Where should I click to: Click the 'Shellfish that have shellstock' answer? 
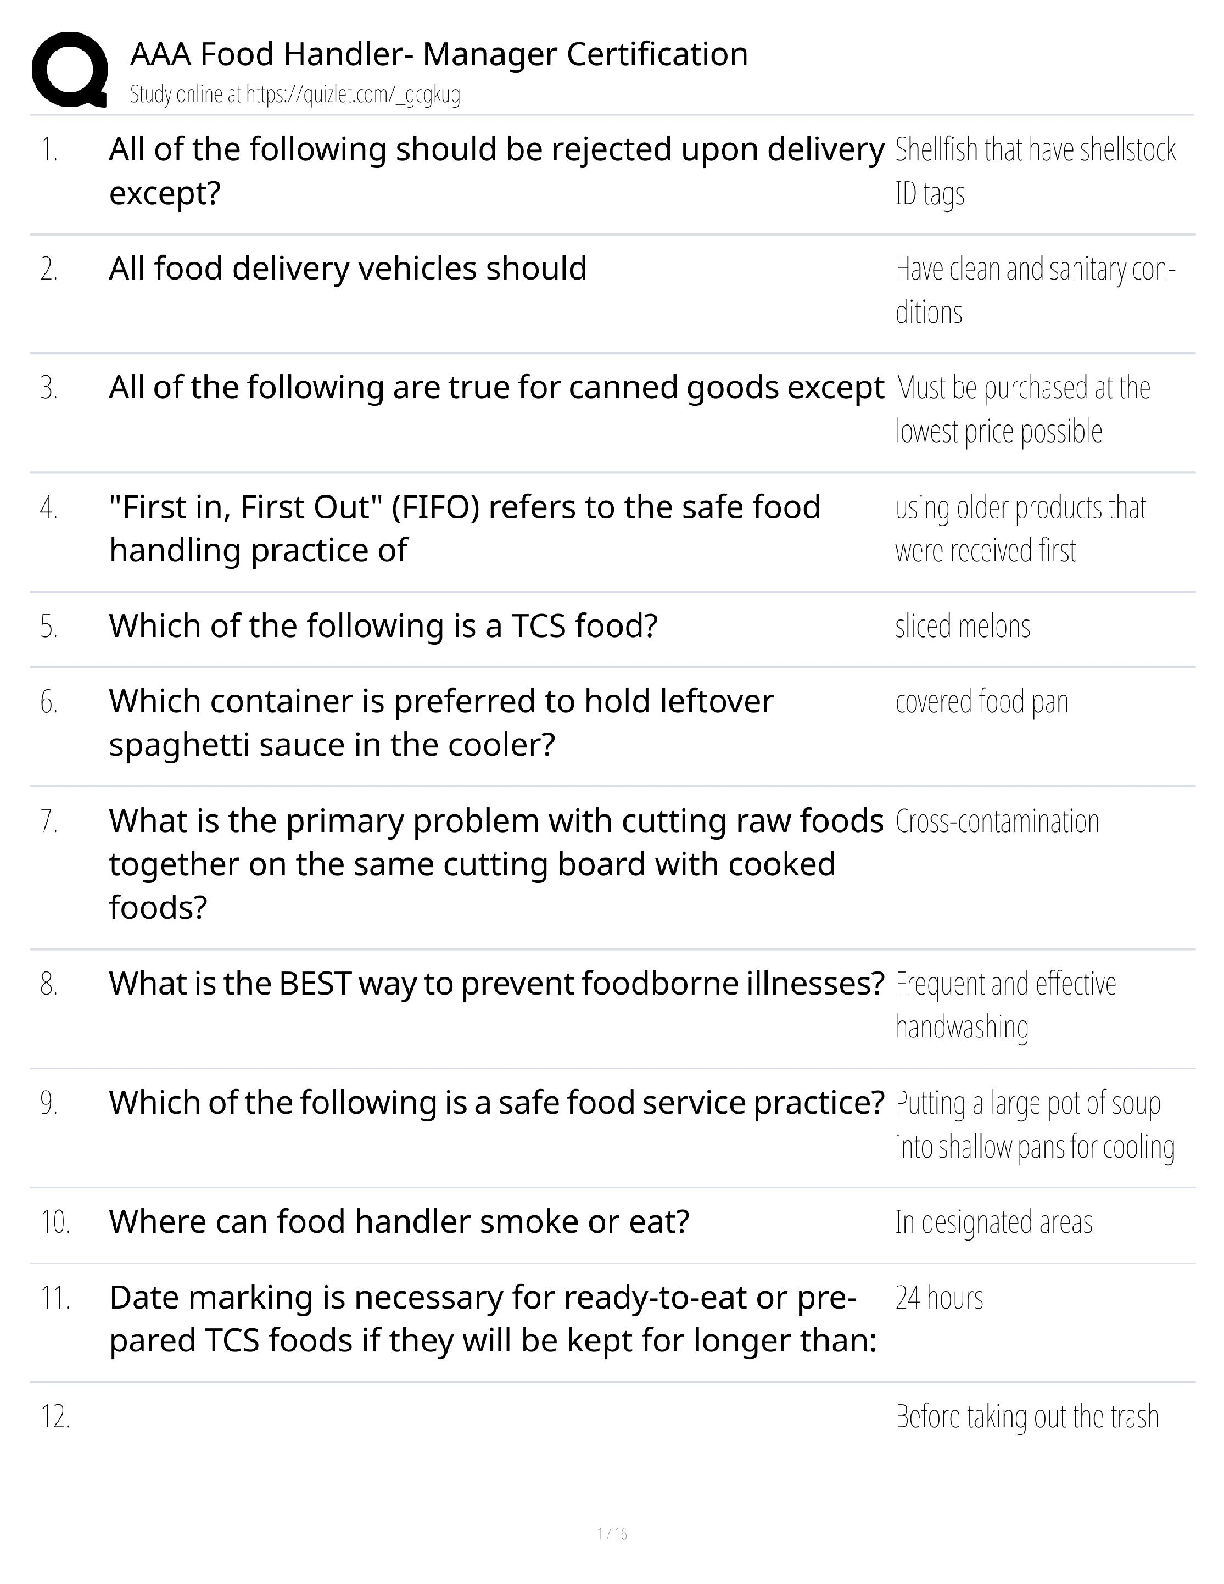pos(1034,171)
